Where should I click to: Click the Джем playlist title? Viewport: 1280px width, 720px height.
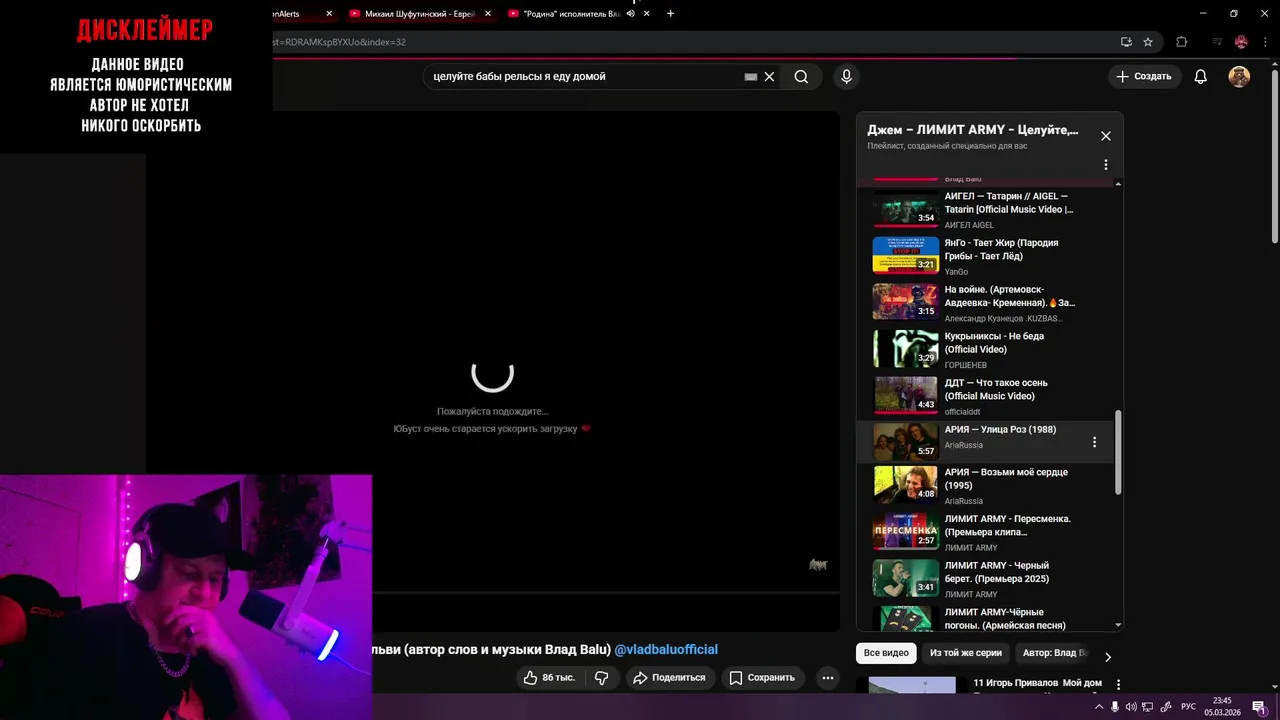973,130
